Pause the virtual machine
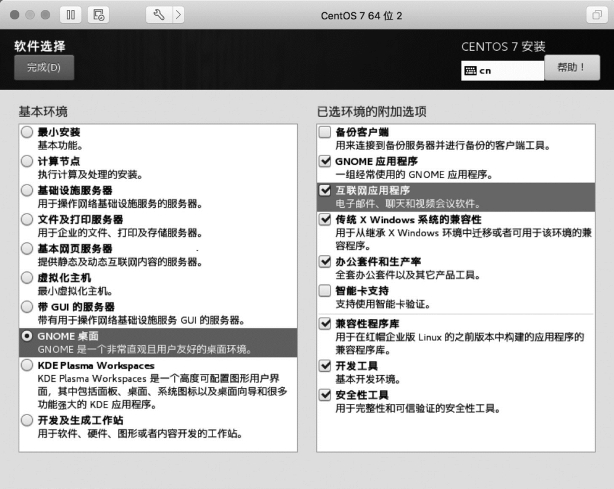Screen dimensions: 614x489 pos(71,15)
